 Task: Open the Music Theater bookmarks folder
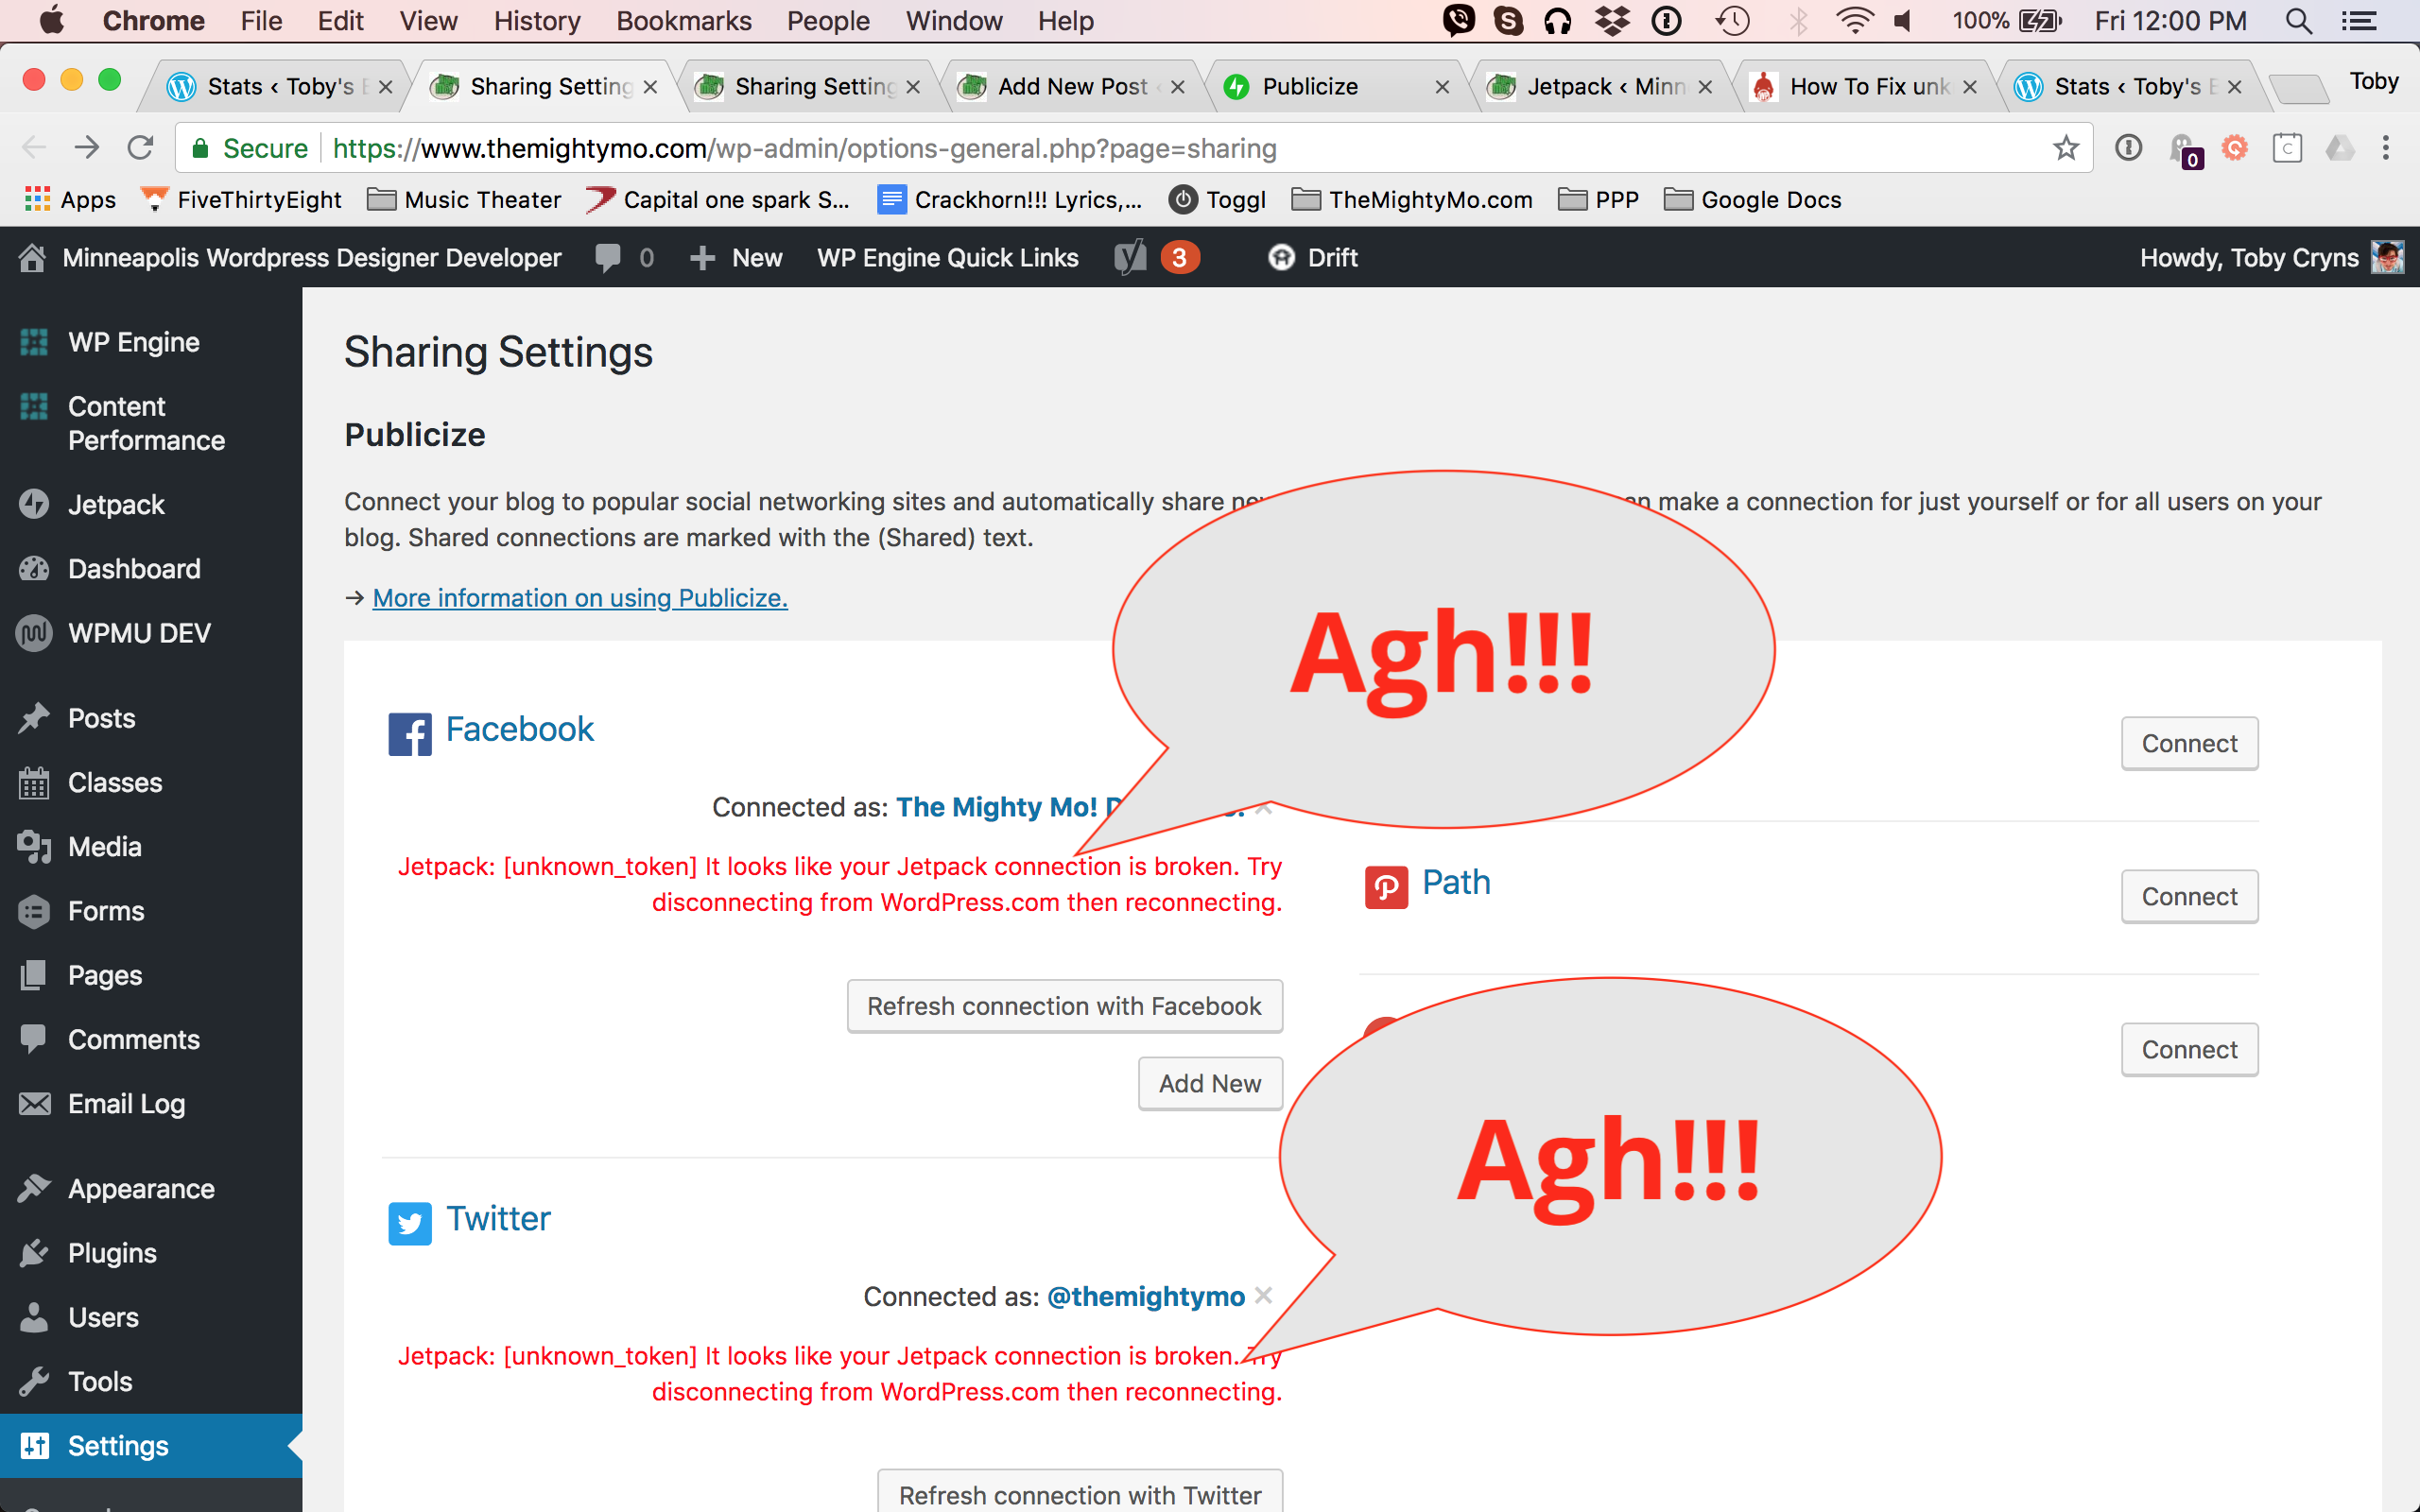pyautogui.click(x=464, y=200)
